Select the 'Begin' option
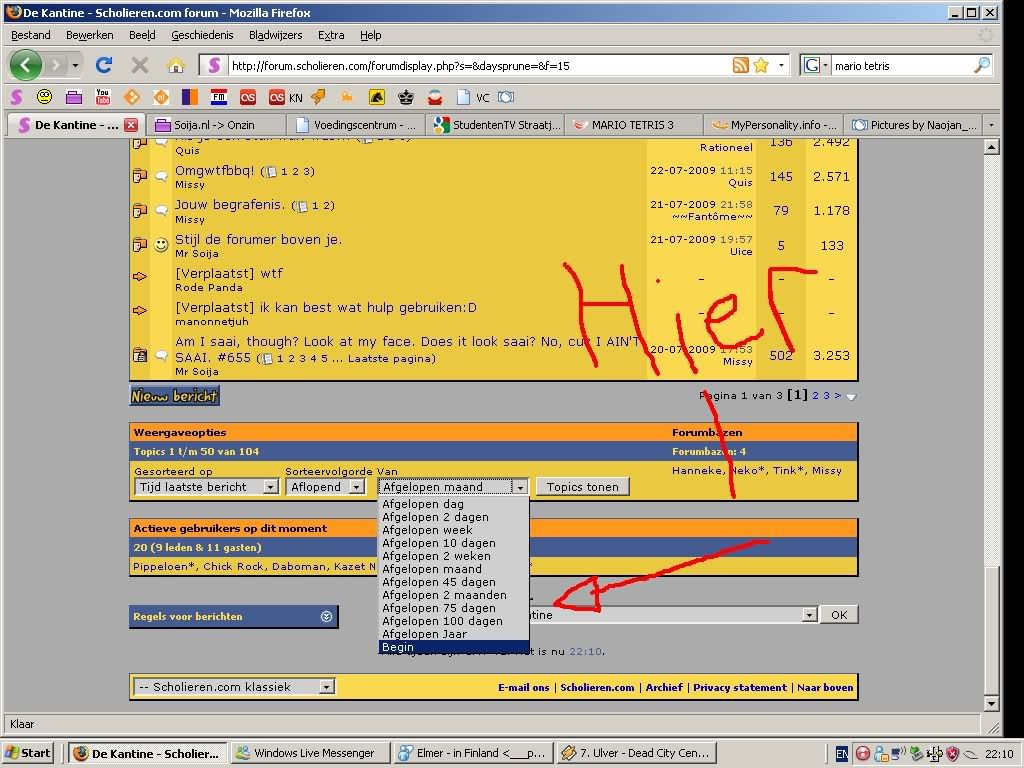The width and height of the screenshot is (1024, 768). [453, 647]
